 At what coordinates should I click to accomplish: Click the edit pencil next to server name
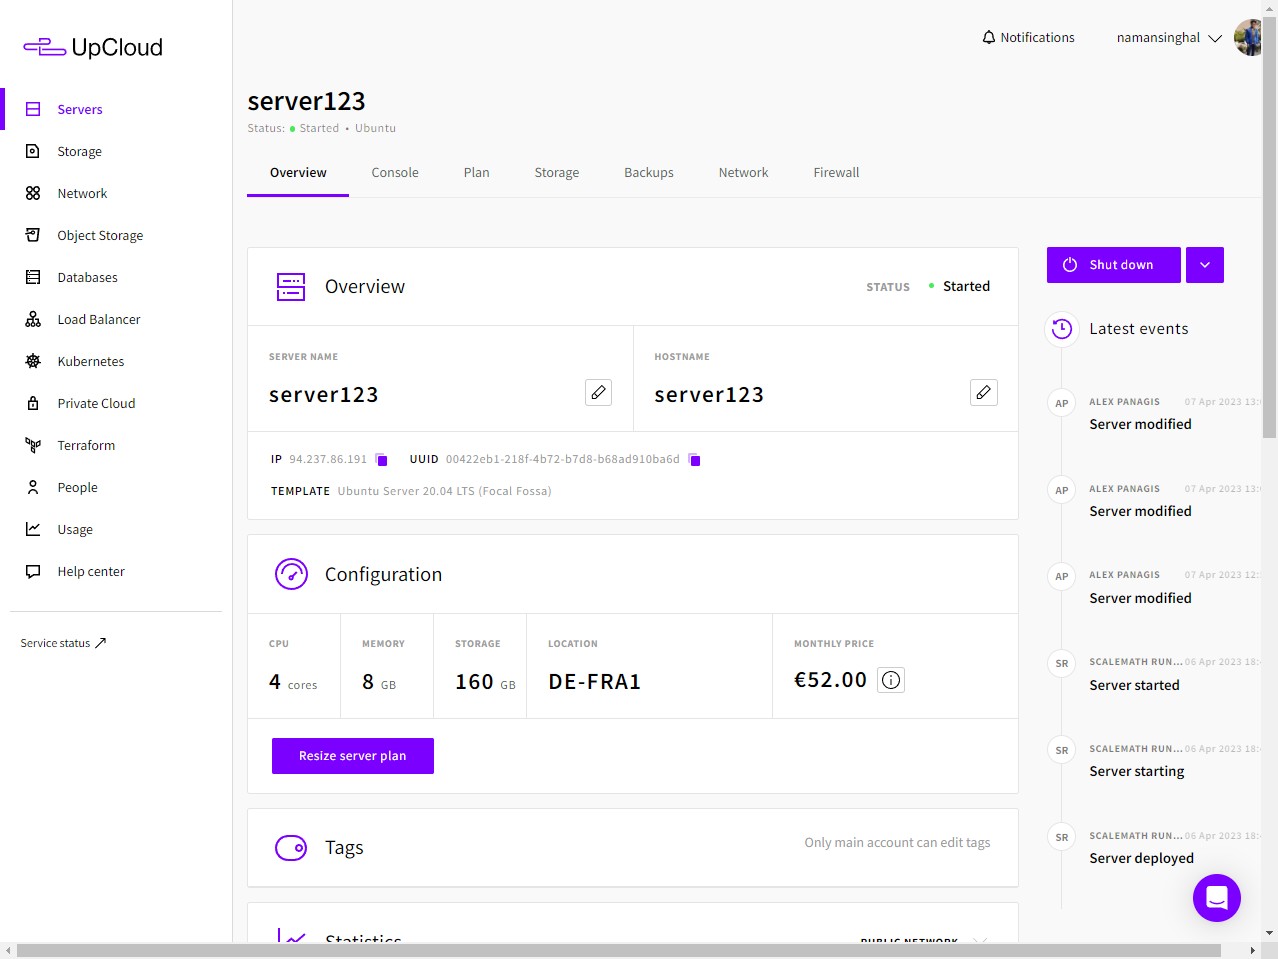[x=598, y=393]
